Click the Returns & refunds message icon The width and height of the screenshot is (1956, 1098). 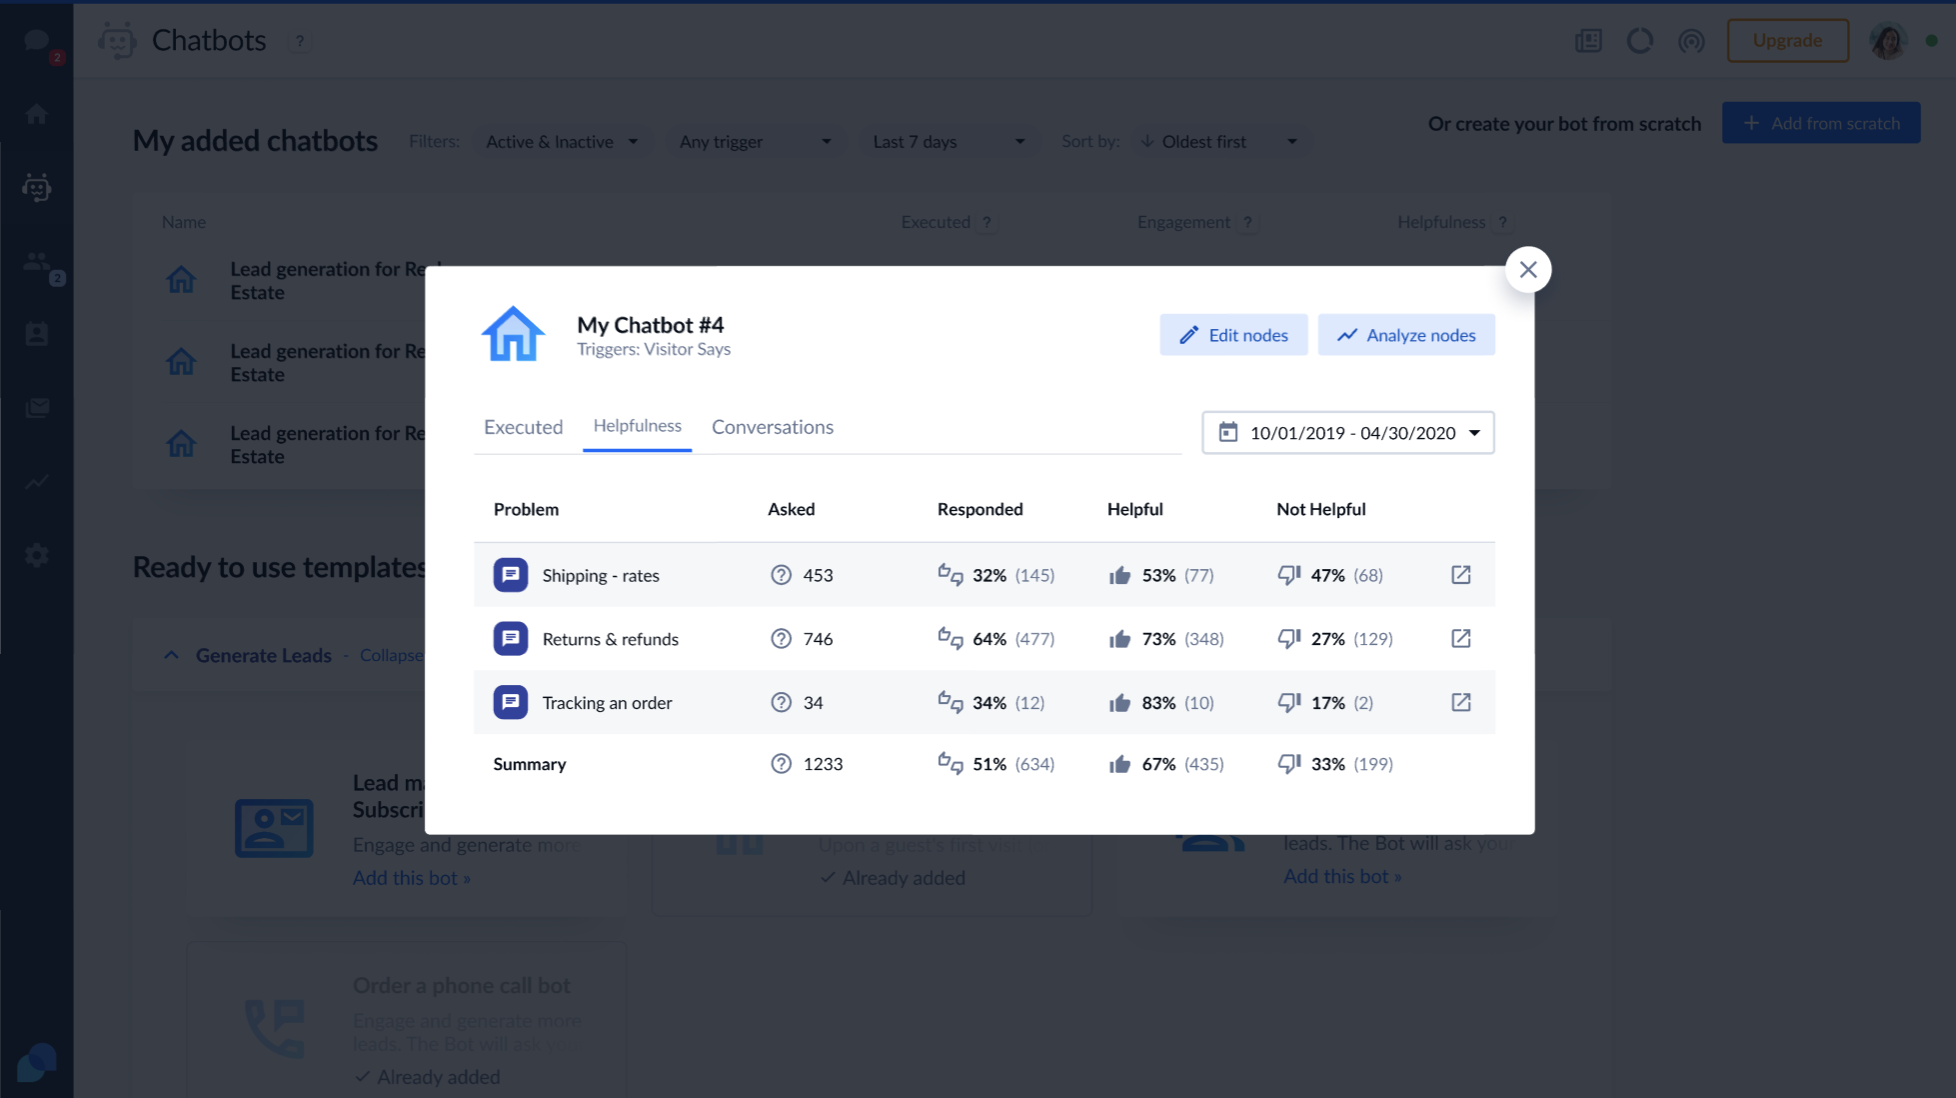pyautogui.click(x=510, y=639)
